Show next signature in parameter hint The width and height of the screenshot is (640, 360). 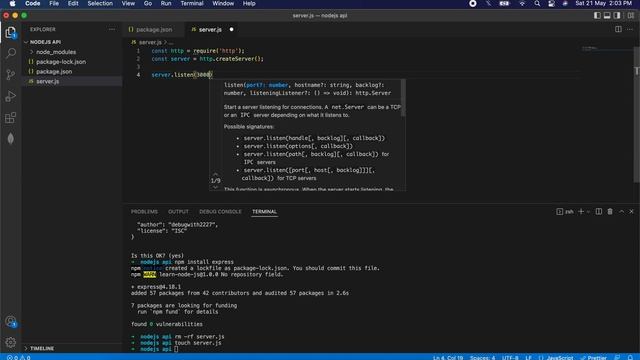pos(216,187)
